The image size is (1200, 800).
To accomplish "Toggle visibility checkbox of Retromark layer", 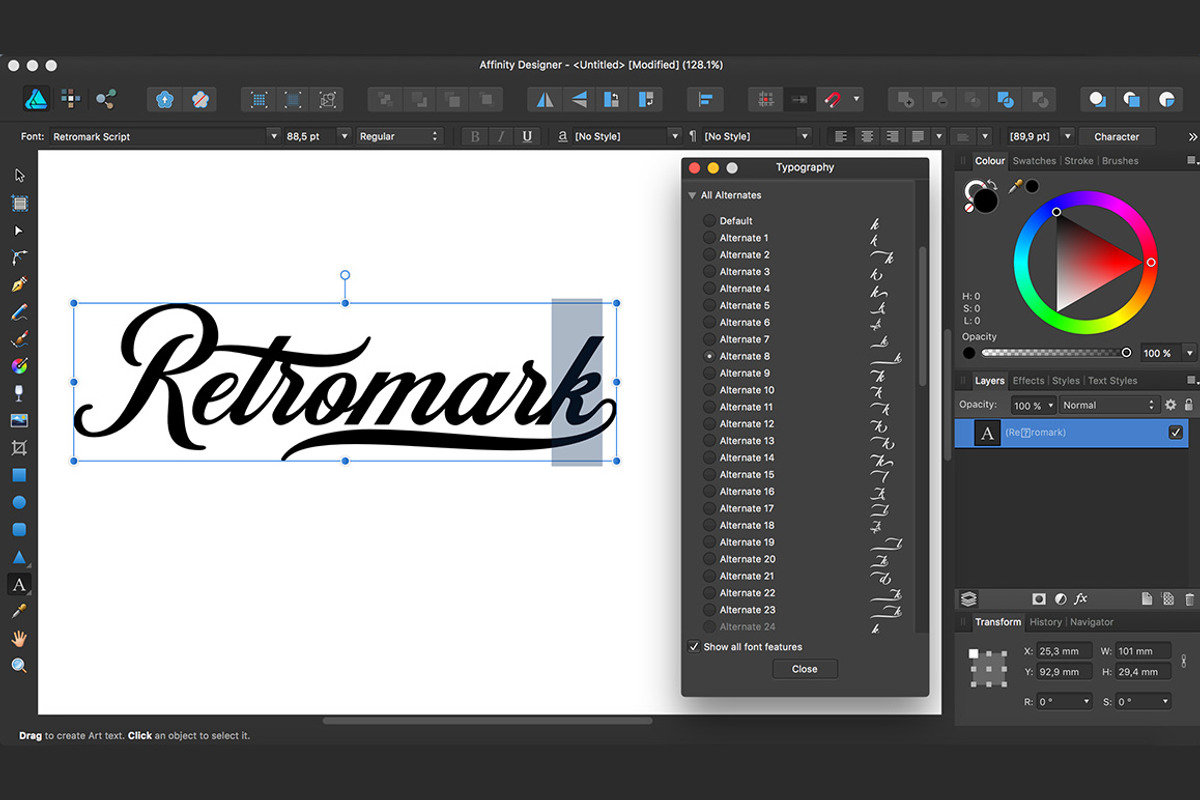I will (1175, 433).
